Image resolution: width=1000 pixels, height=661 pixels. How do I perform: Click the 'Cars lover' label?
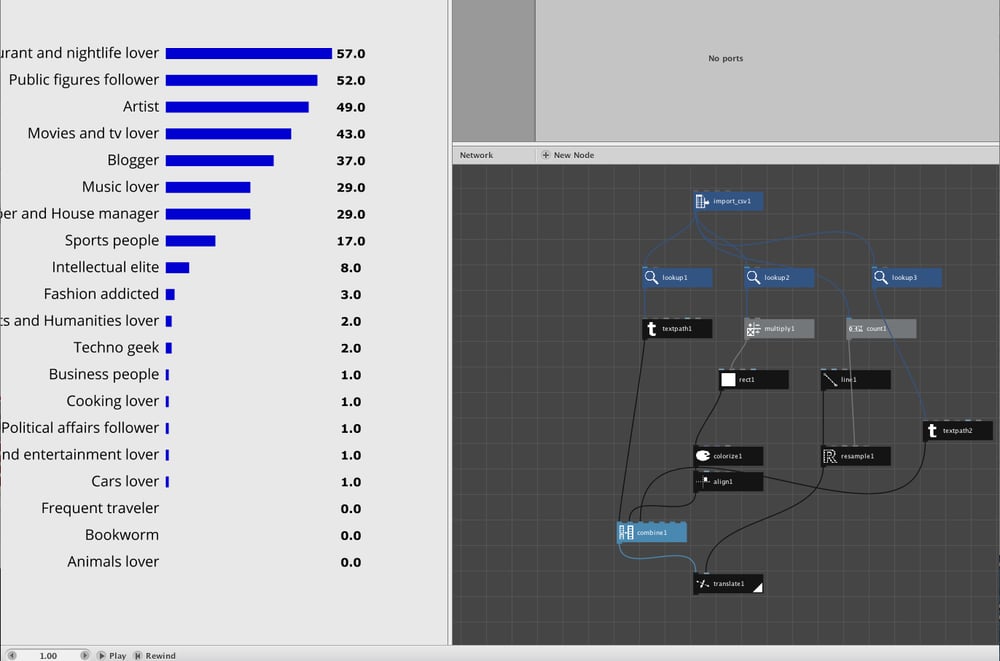click(x=125, y=482)
